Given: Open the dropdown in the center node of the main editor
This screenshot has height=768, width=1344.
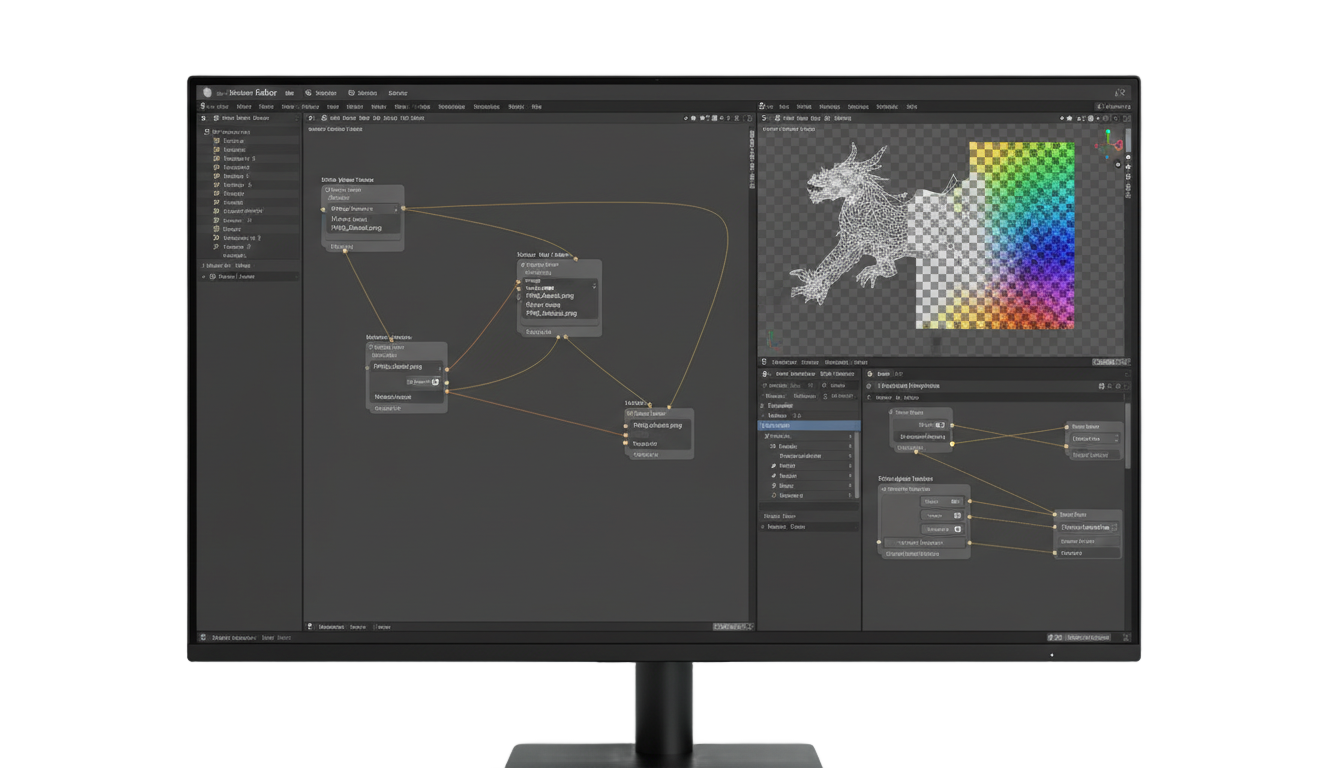Looking at the screenshot, I should [559, 289].
